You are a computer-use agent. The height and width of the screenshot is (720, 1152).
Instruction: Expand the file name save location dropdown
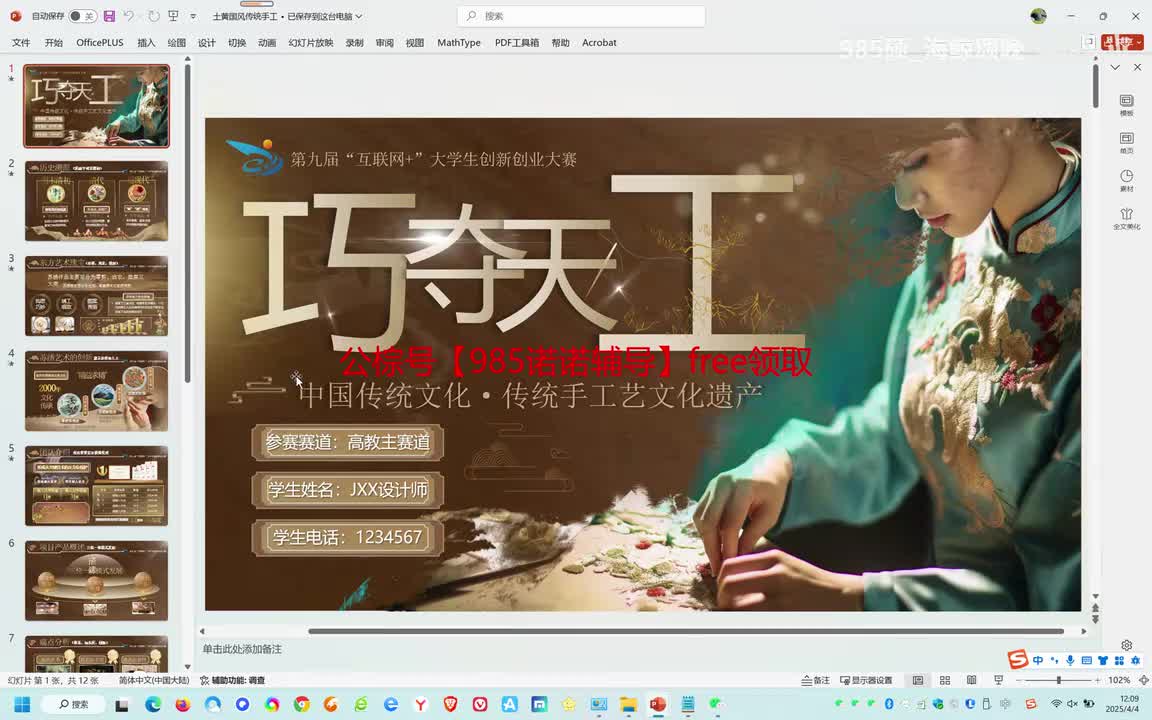(359, 15)
